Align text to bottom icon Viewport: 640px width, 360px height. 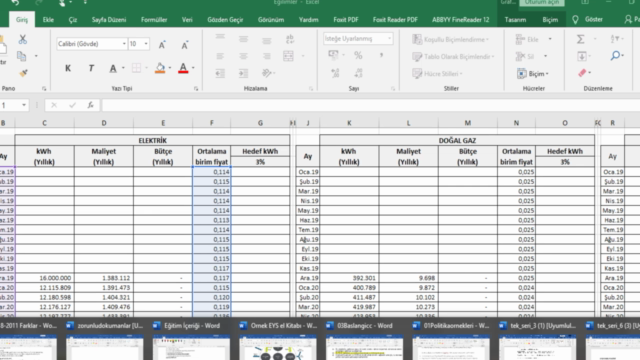click(267, 40)
